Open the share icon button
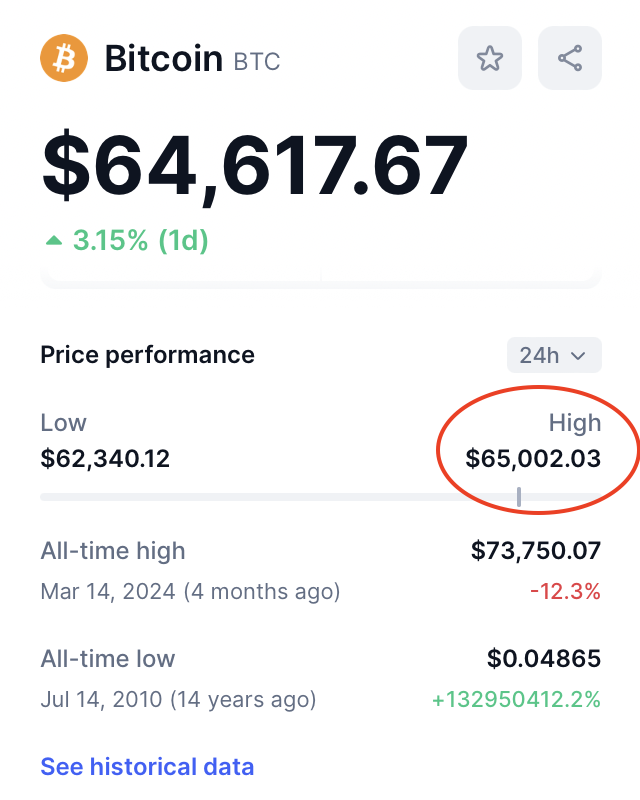 (570, 59)
